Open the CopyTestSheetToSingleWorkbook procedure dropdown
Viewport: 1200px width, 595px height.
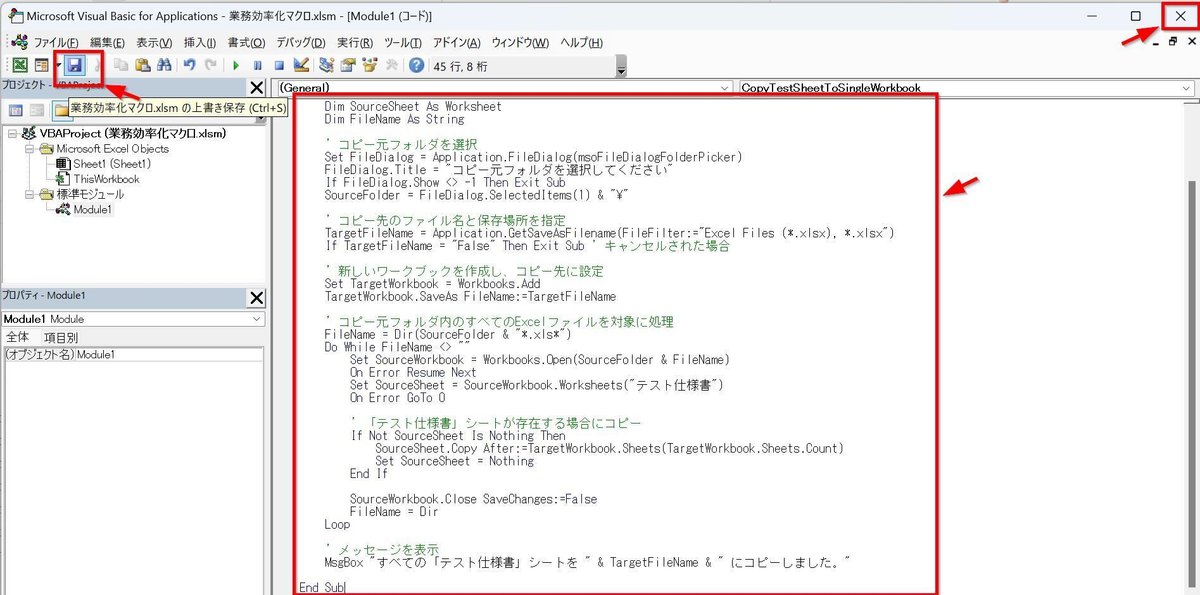point(1186,88)
